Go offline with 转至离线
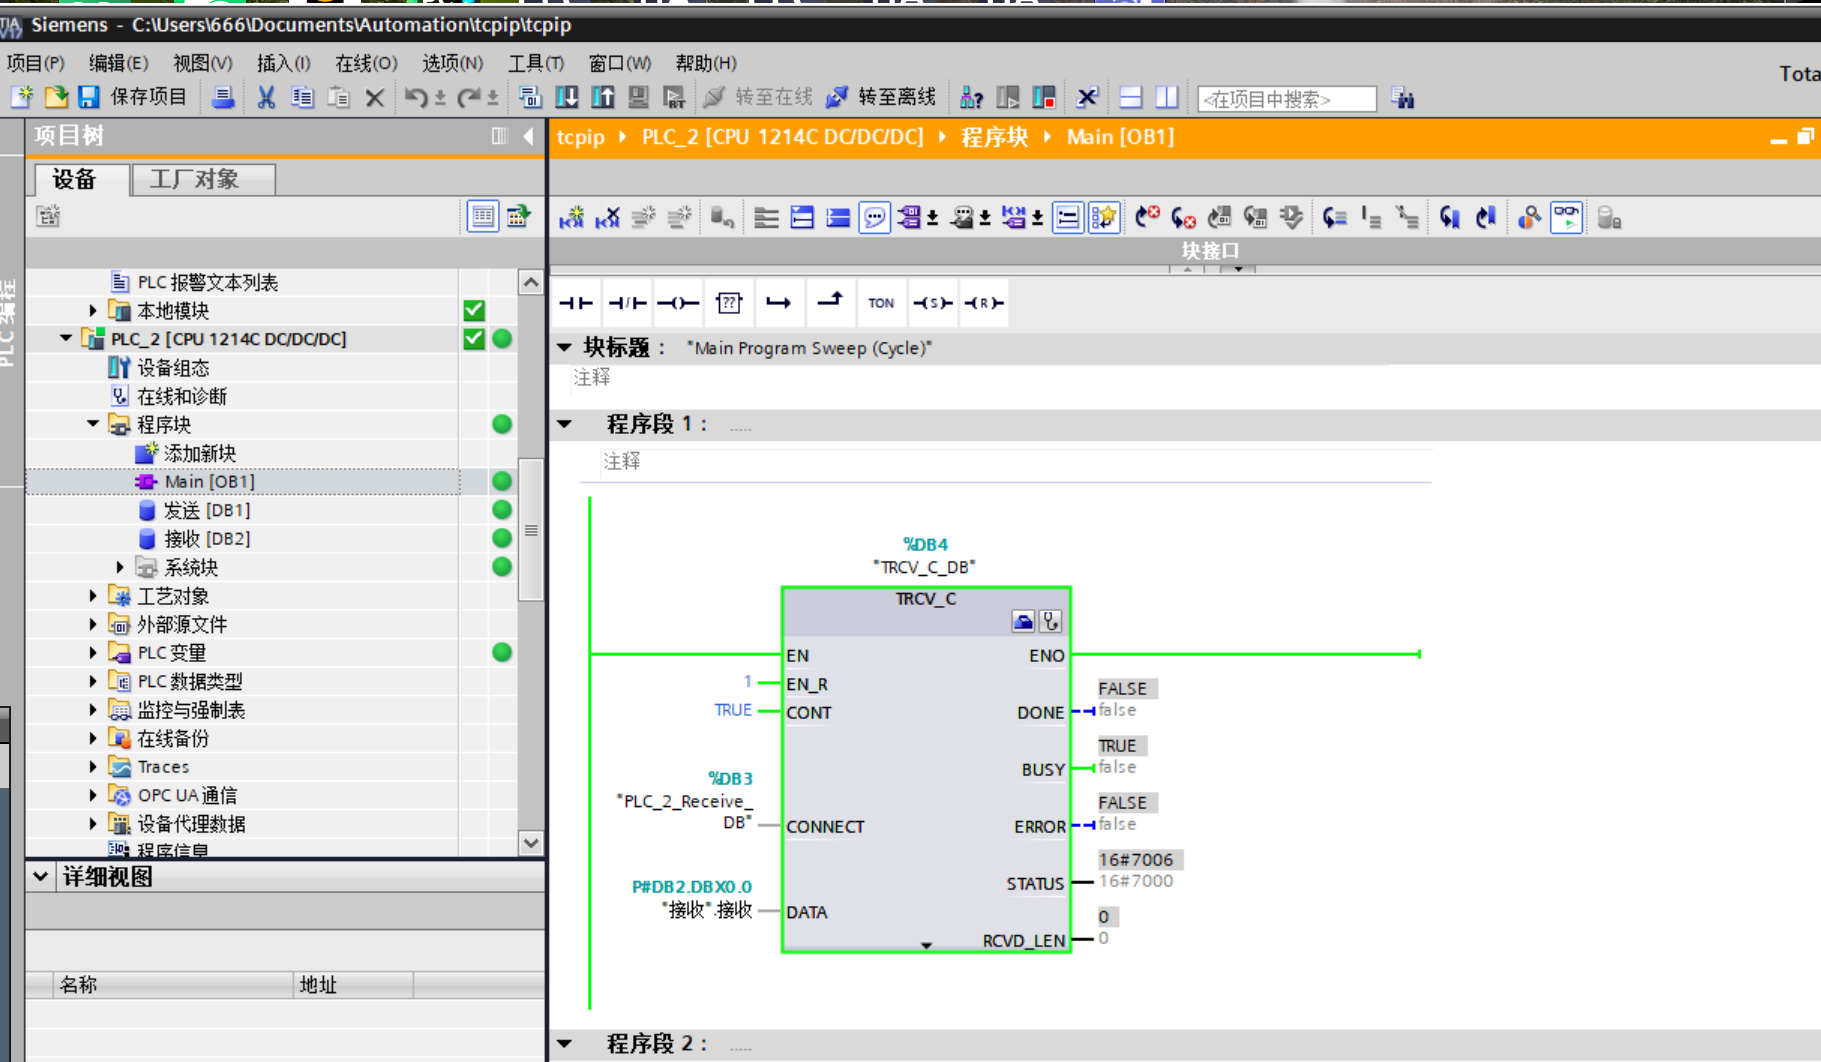Screen dimensions: 1821x1062 click(882, 97)
